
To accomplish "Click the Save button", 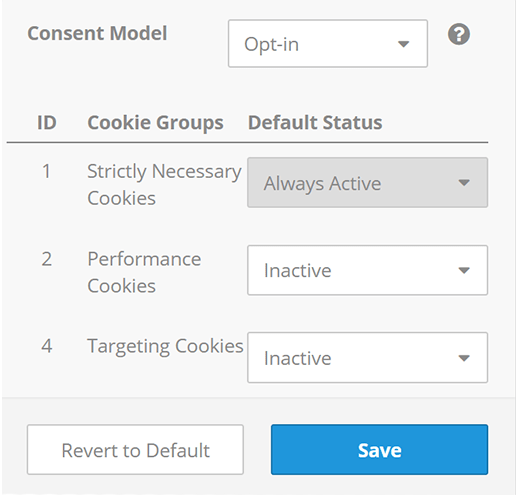I will [379, 450].
